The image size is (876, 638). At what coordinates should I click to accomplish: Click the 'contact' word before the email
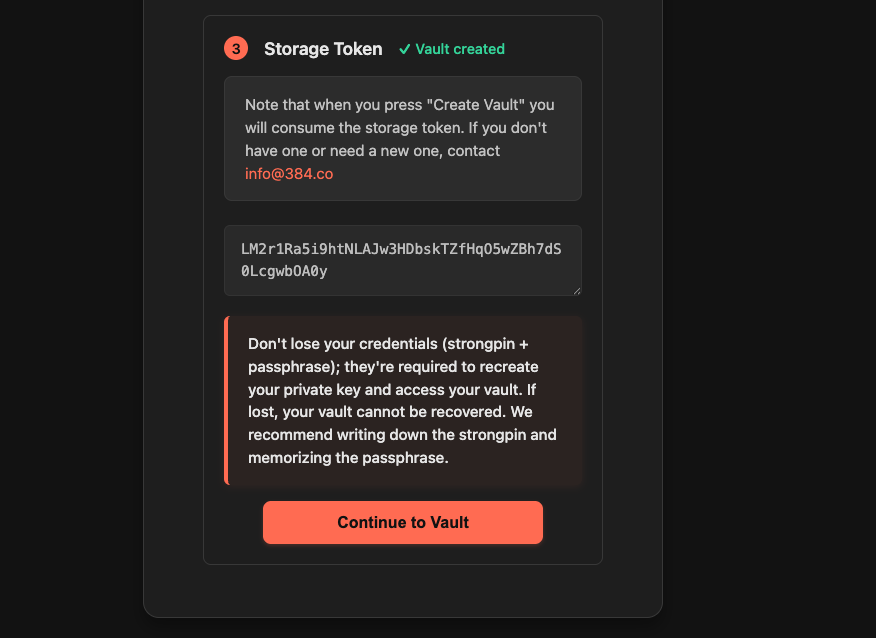coord(473,151)
